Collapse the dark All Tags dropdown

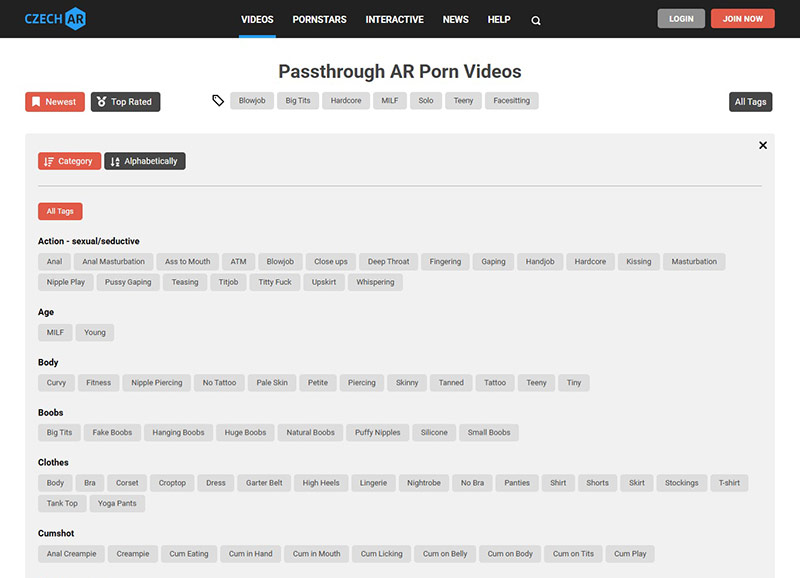750,102
